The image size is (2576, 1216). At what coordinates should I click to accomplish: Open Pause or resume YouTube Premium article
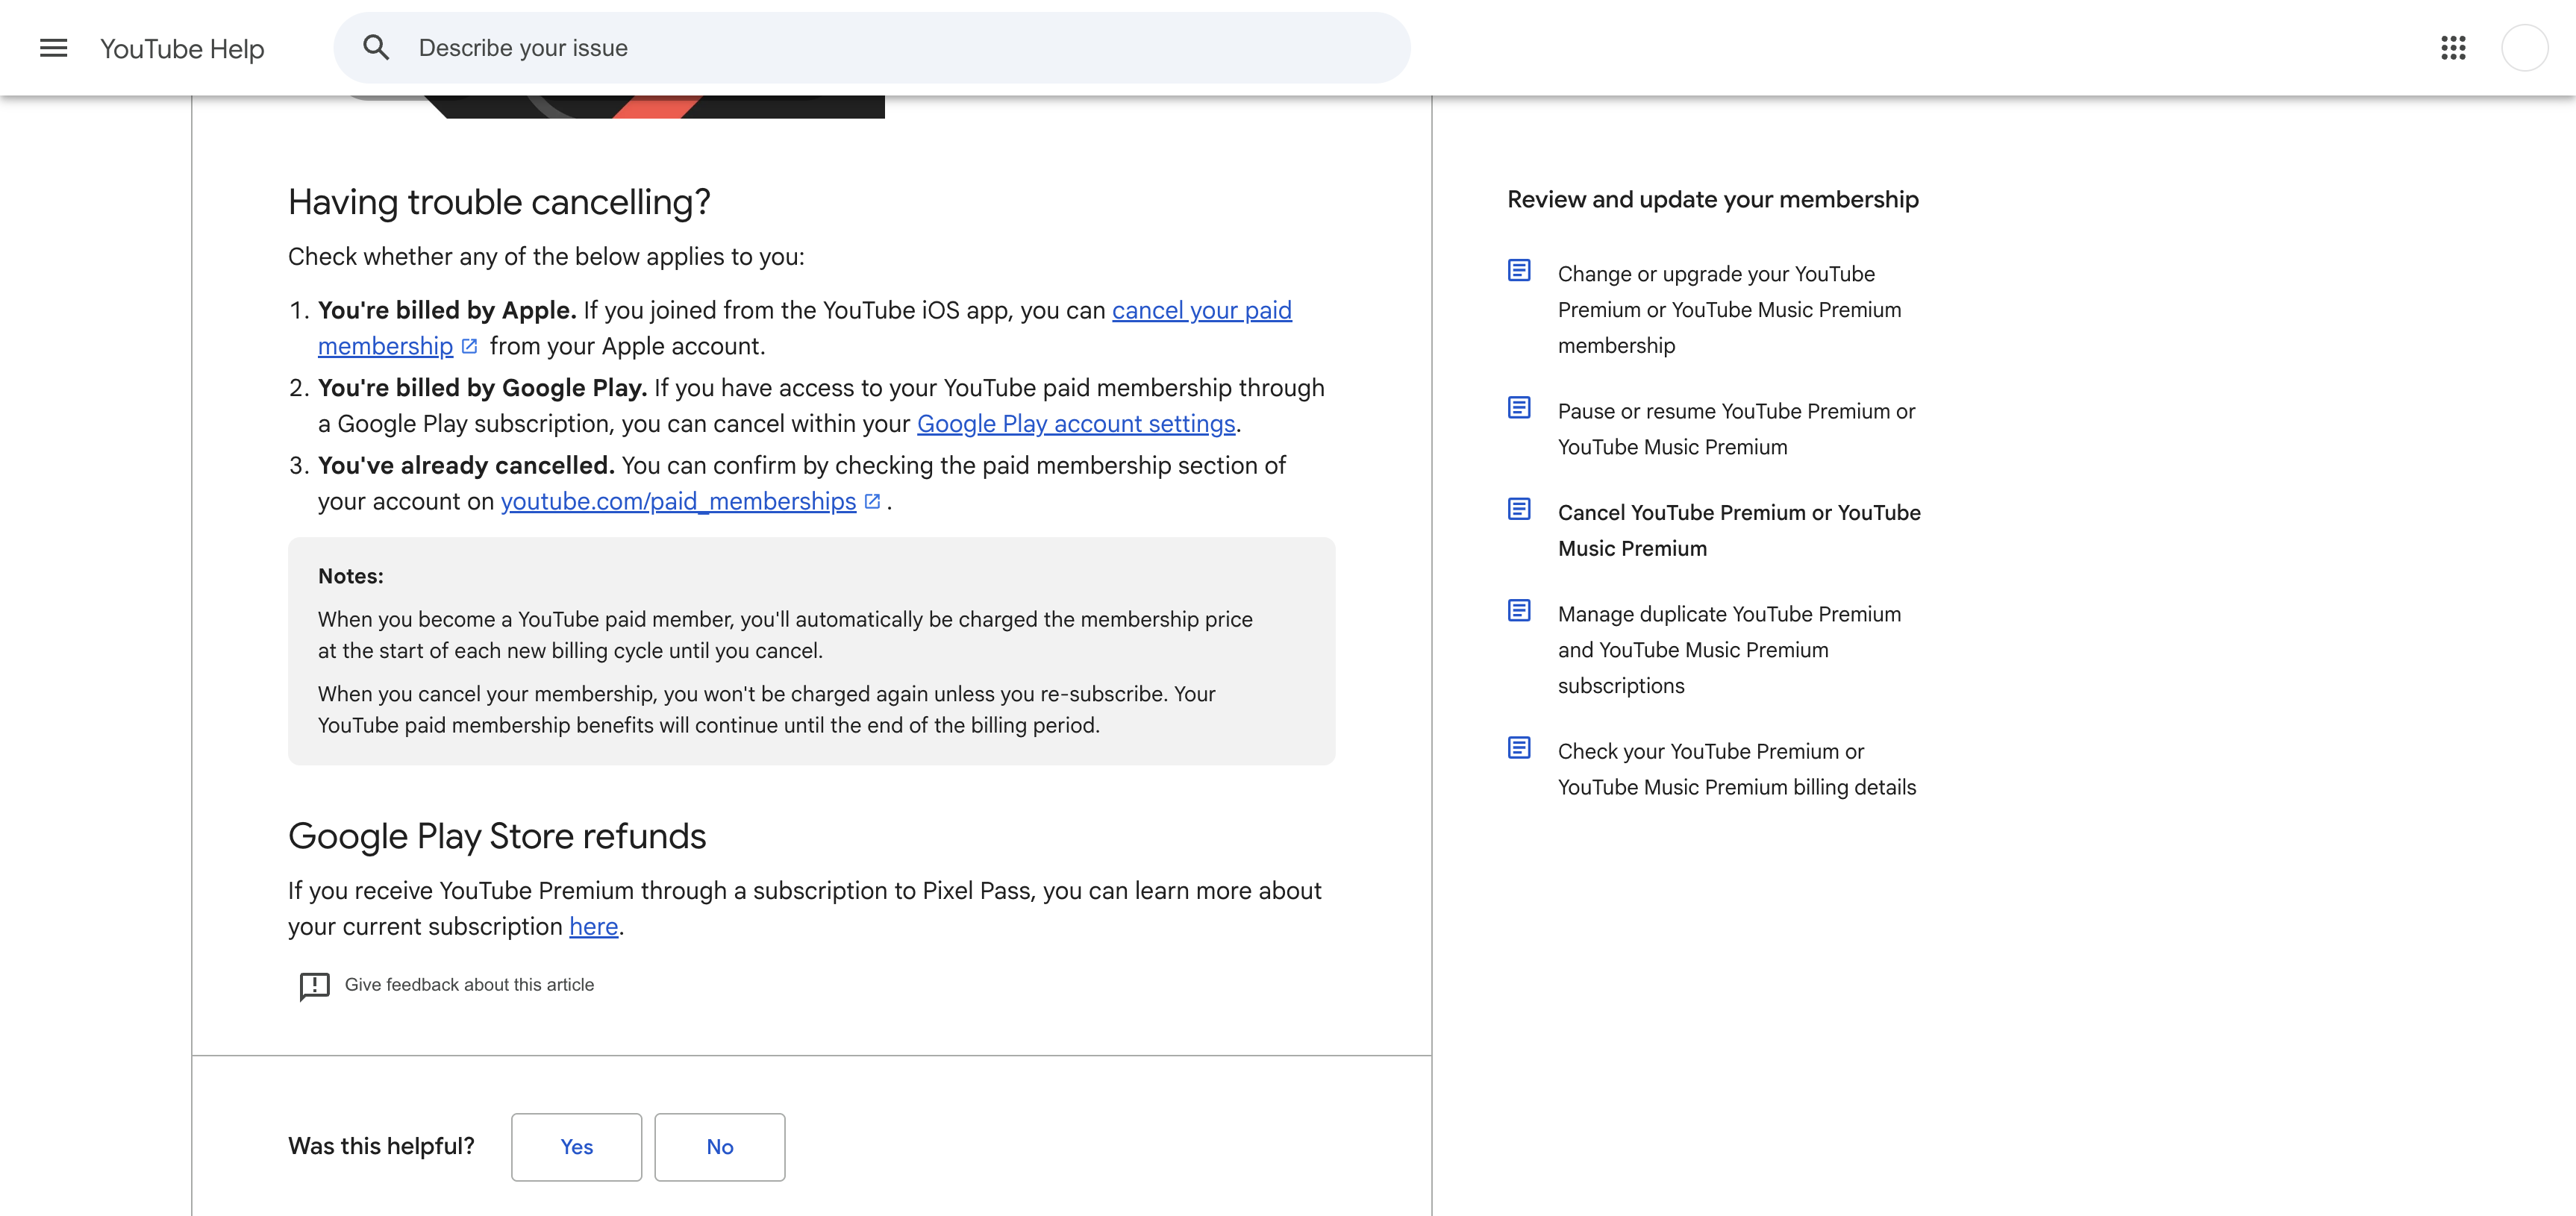1737,429
